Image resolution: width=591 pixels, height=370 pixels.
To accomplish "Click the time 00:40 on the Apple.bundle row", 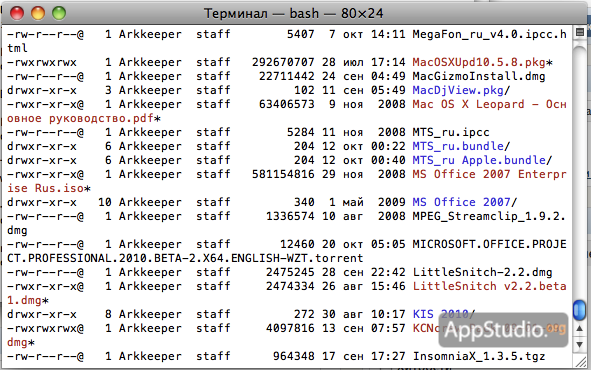I will [x=388, y=160].
